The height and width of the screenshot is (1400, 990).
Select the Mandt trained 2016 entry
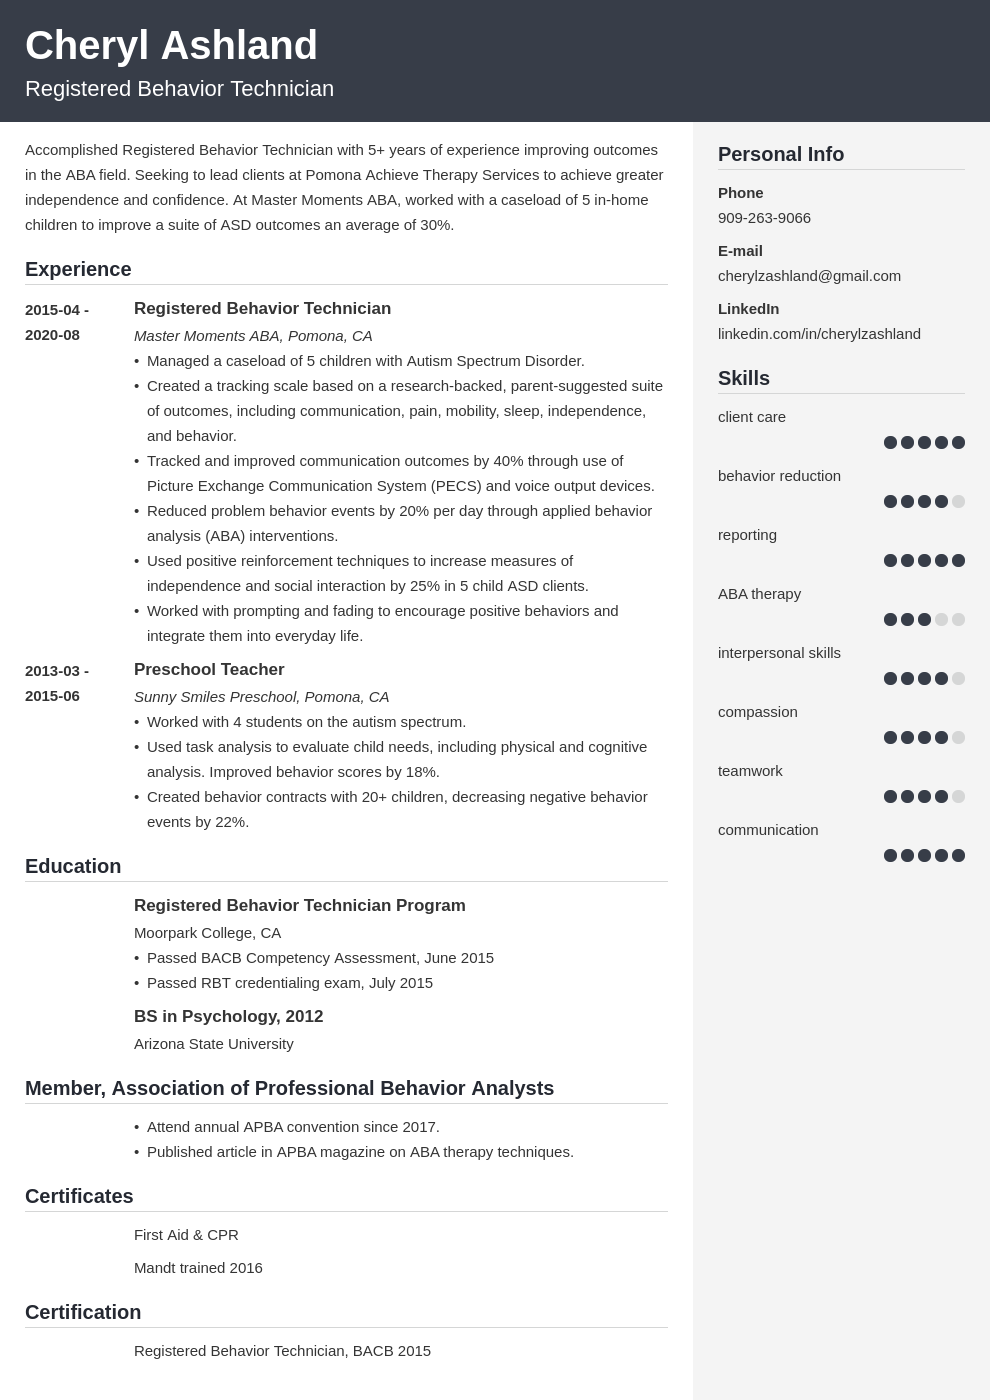tap(198, 1268)
